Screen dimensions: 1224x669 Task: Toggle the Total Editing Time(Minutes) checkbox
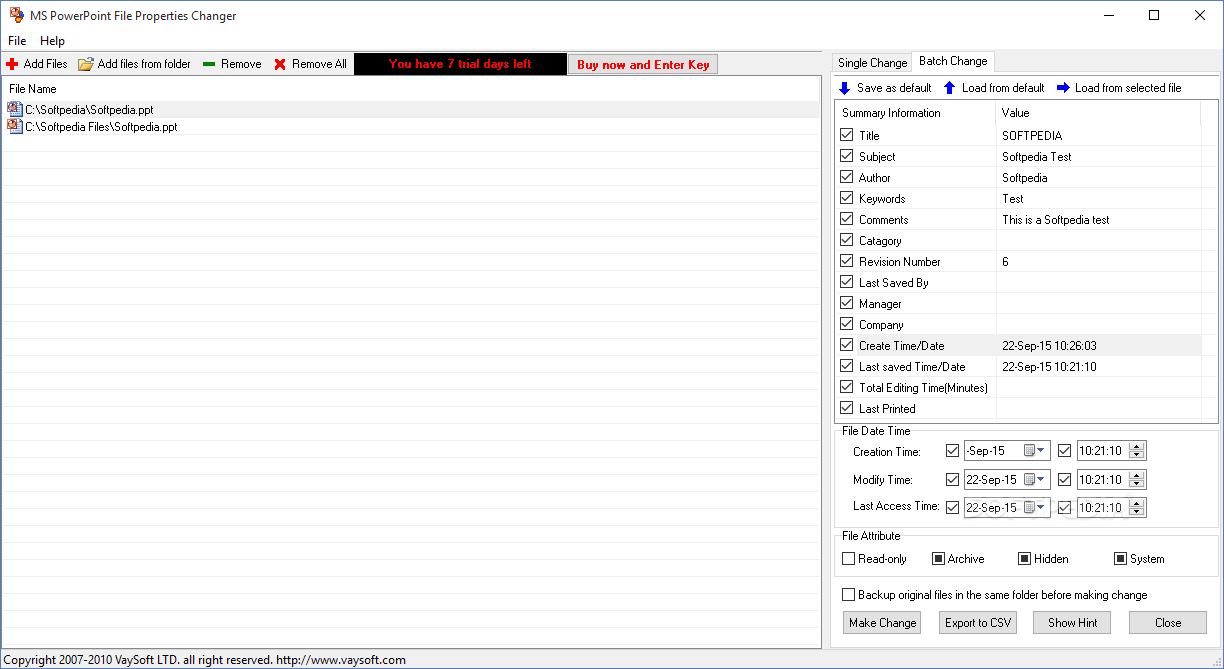point(847,387)
